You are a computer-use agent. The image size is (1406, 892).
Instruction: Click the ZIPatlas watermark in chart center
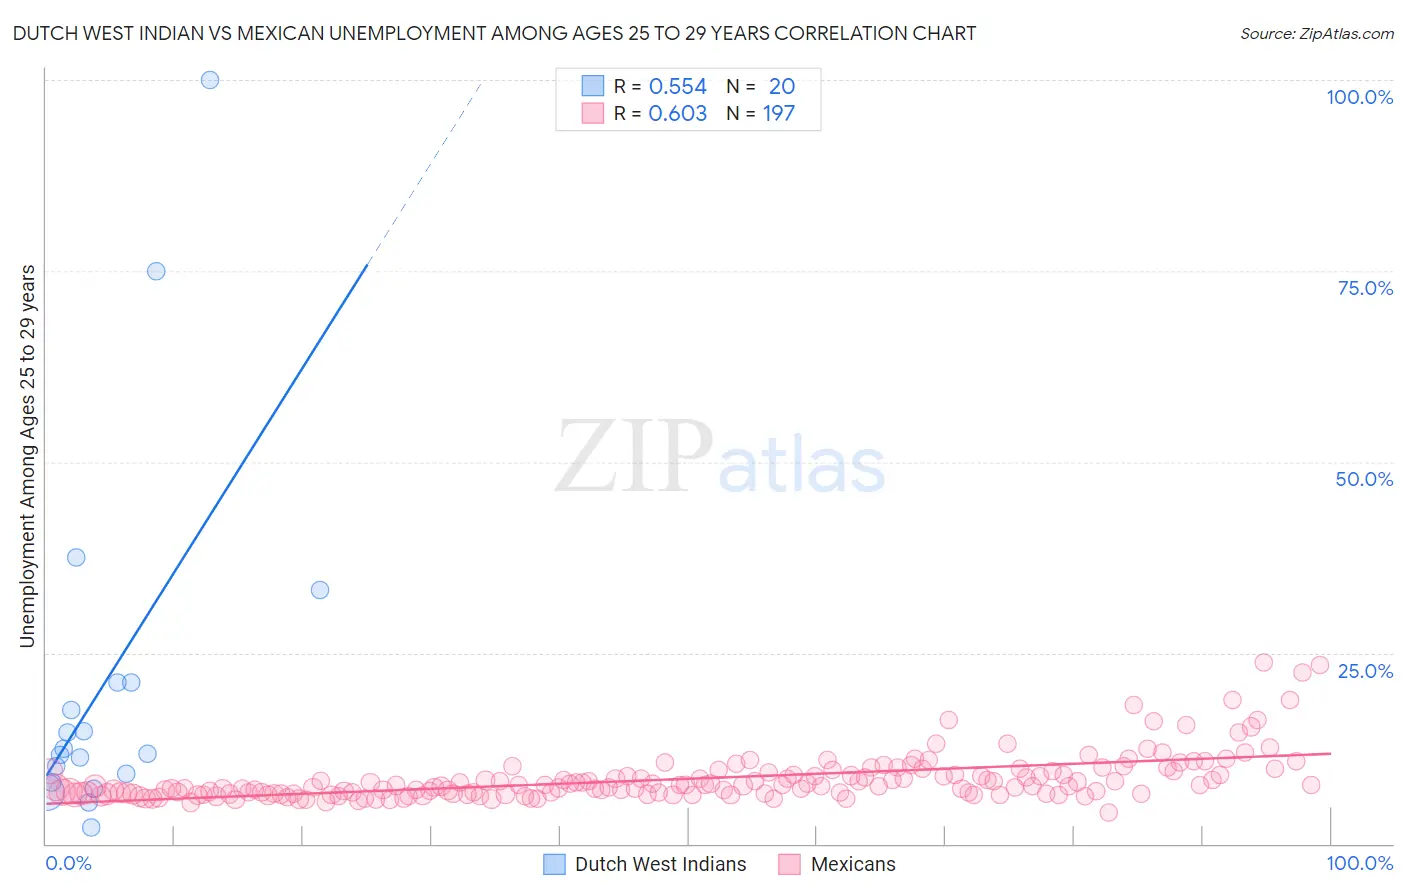coord(720,458)
